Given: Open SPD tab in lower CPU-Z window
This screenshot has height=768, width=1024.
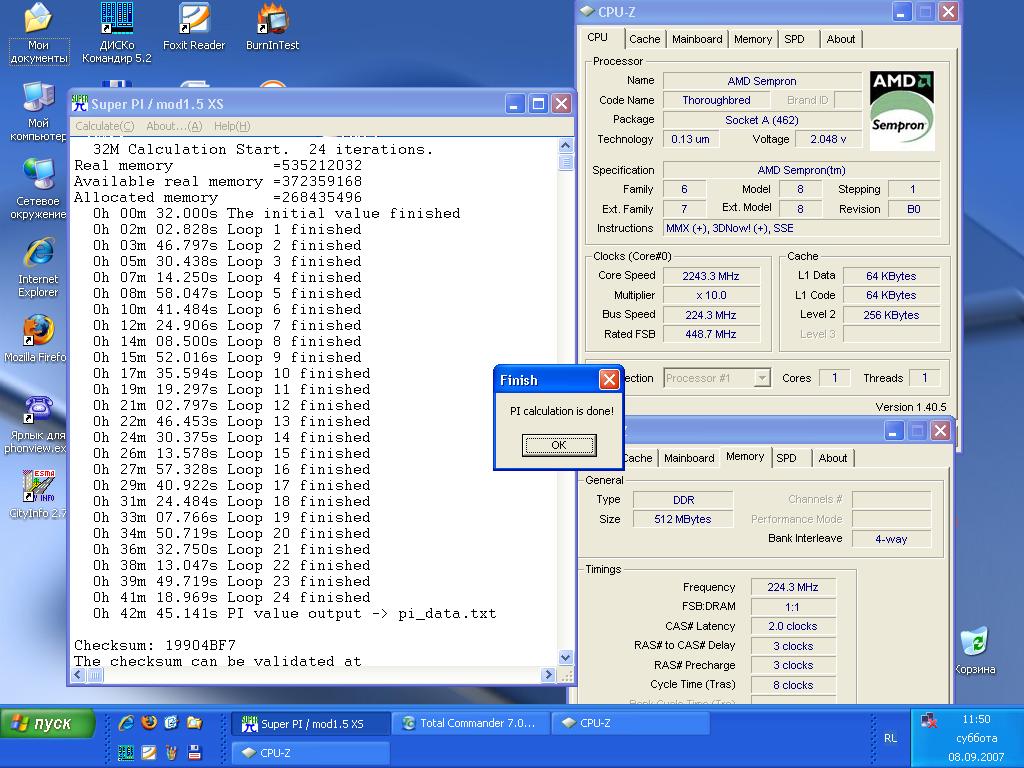Looking at the screenshot, I should (x=786, y=458).
